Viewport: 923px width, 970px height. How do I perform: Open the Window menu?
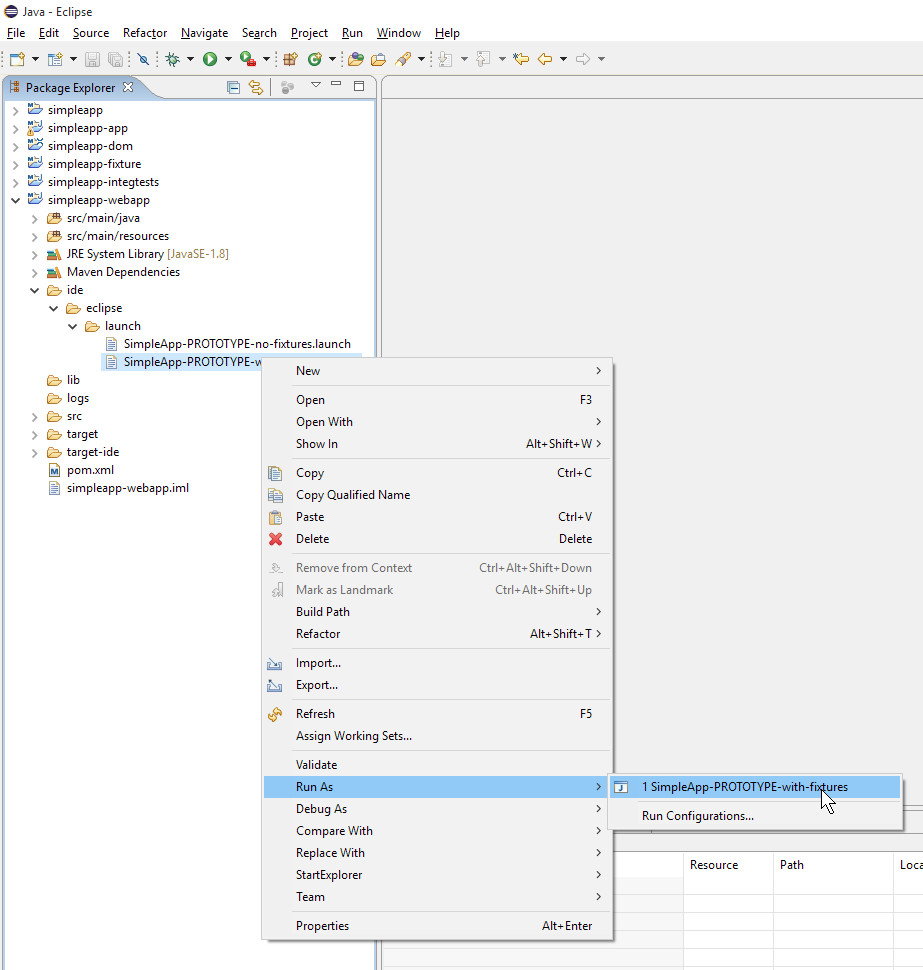[399, 33]
